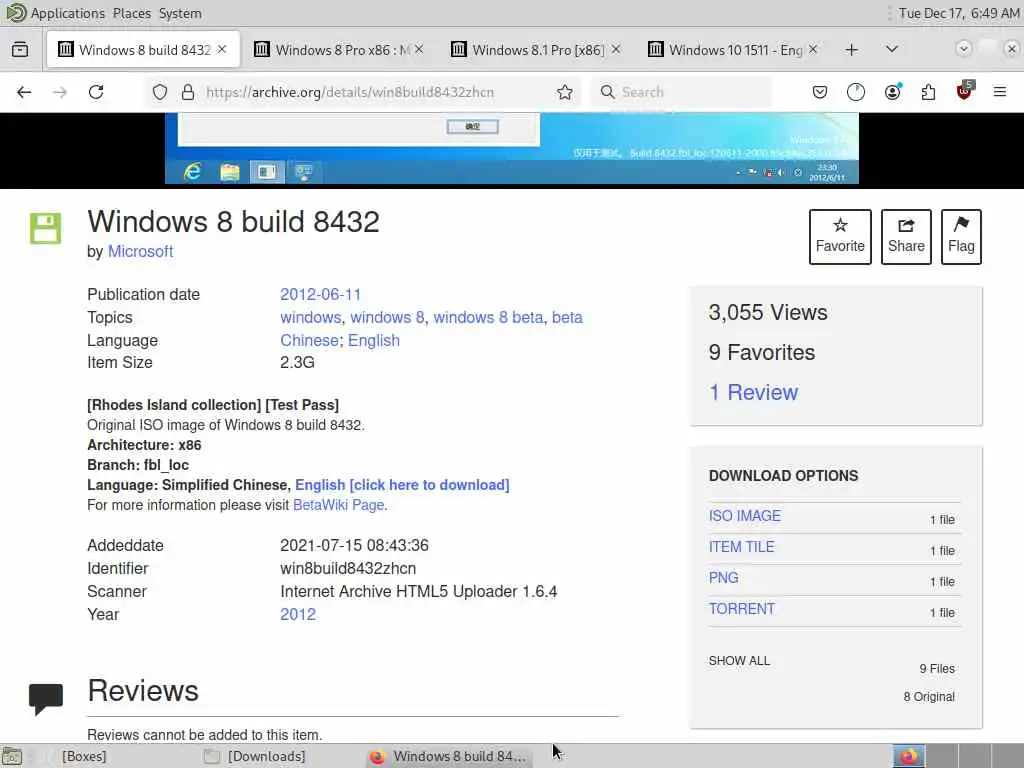1024x768 pixels.
Task: Open a new browser tab
Action: tap(852, 50)
